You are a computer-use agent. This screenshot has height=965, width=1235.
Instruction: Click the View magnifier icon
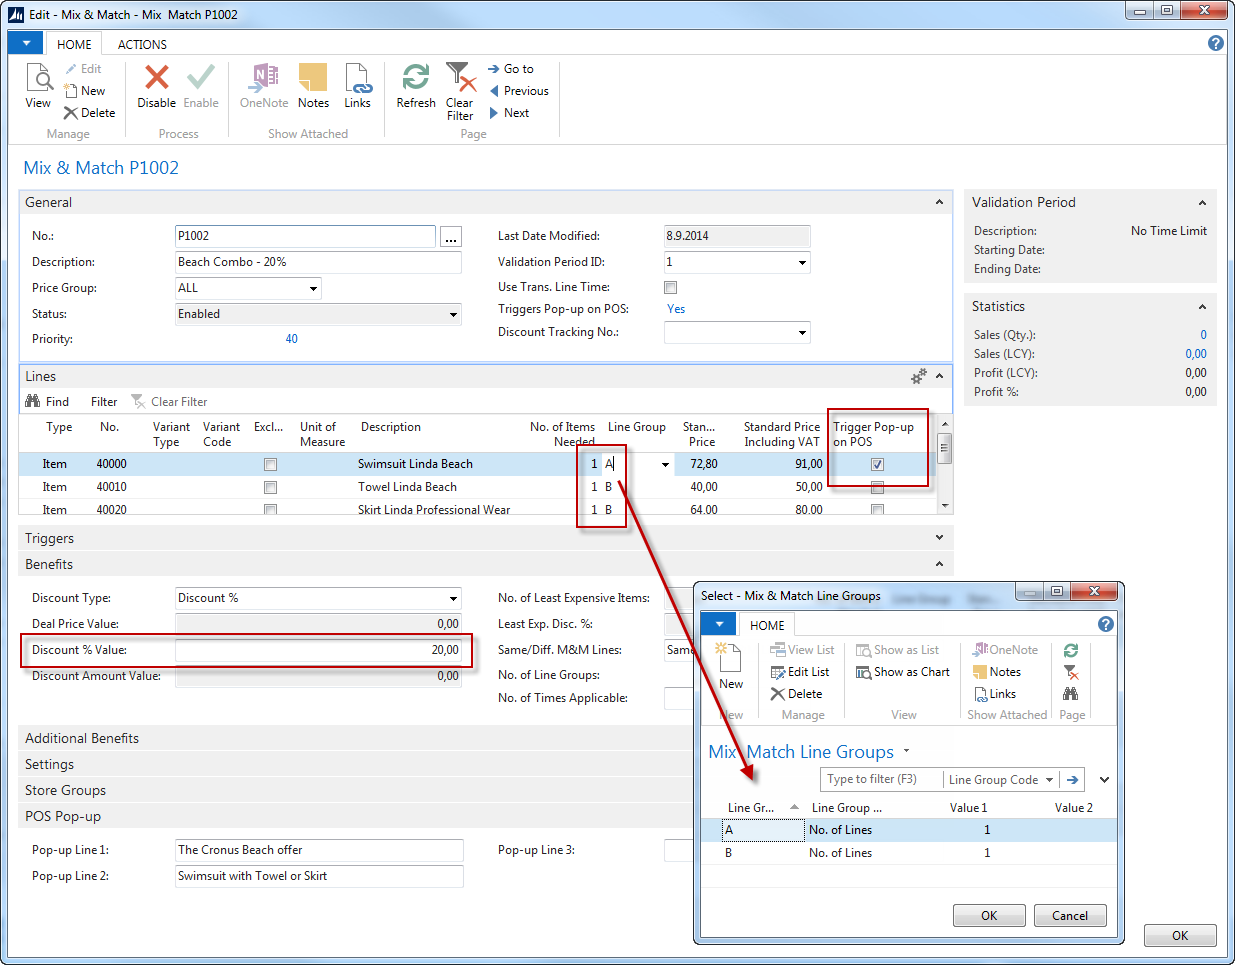(38, 78)
